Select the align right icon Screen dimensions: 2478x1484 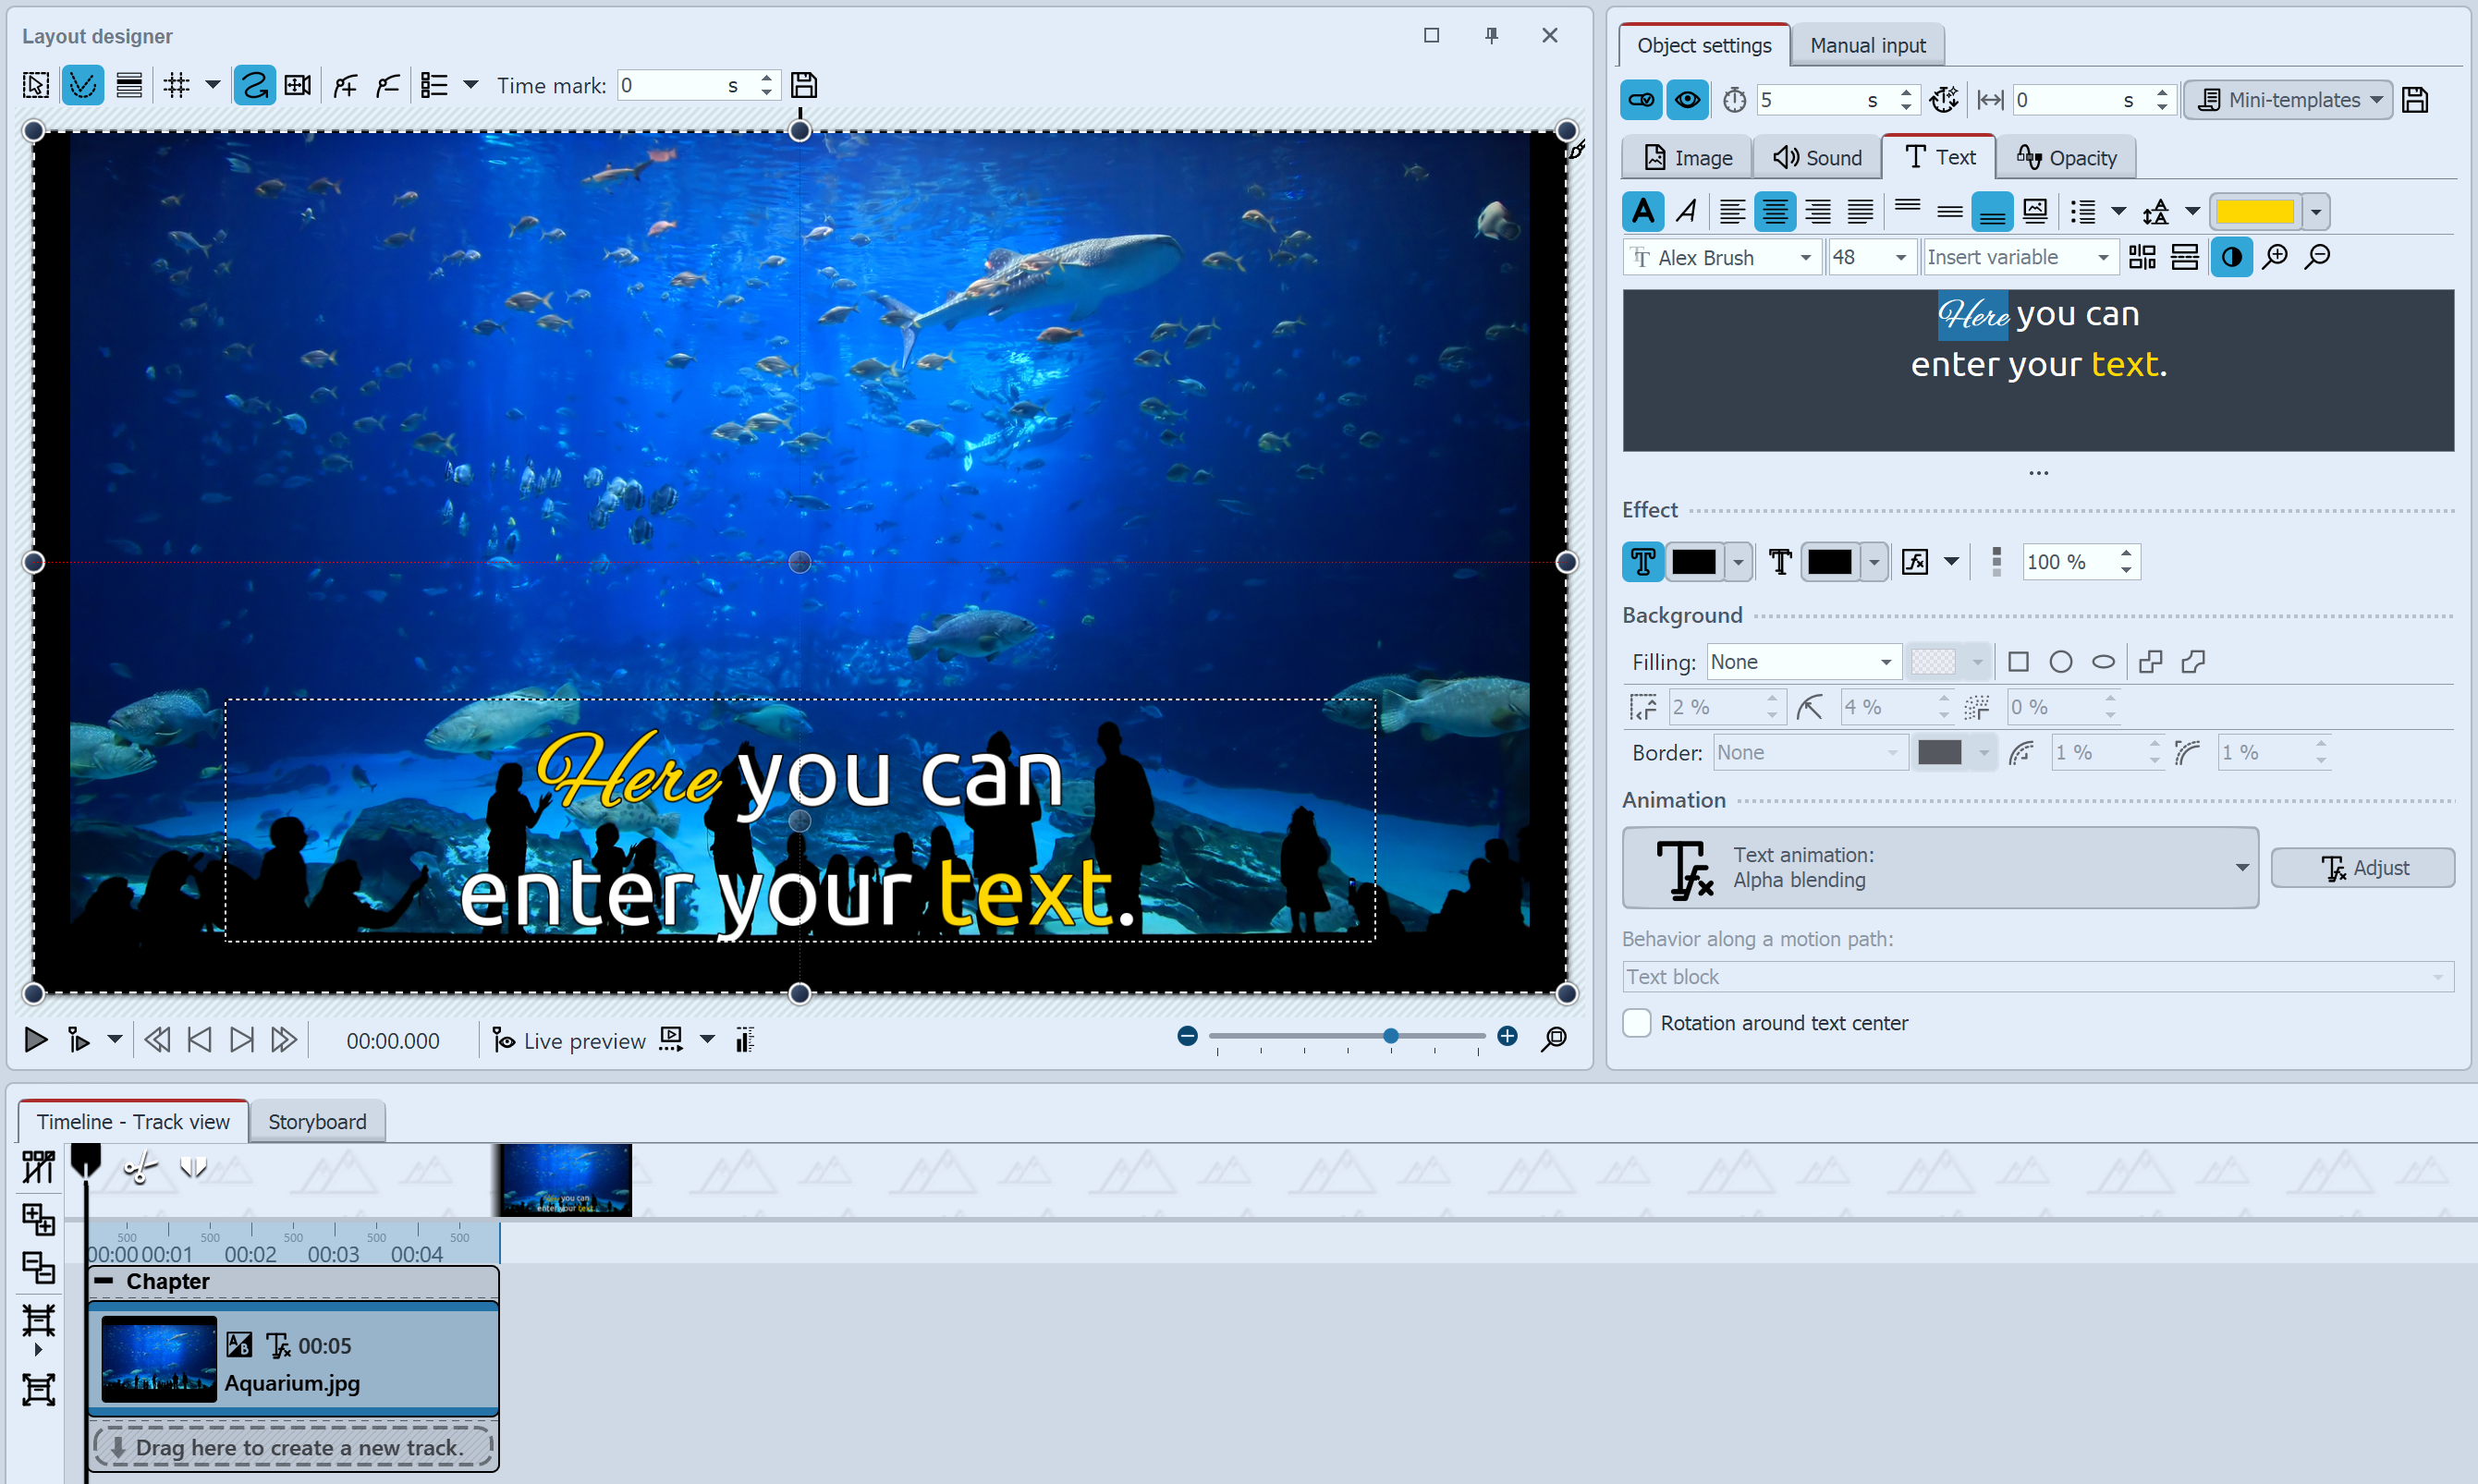coord(1817,211)
